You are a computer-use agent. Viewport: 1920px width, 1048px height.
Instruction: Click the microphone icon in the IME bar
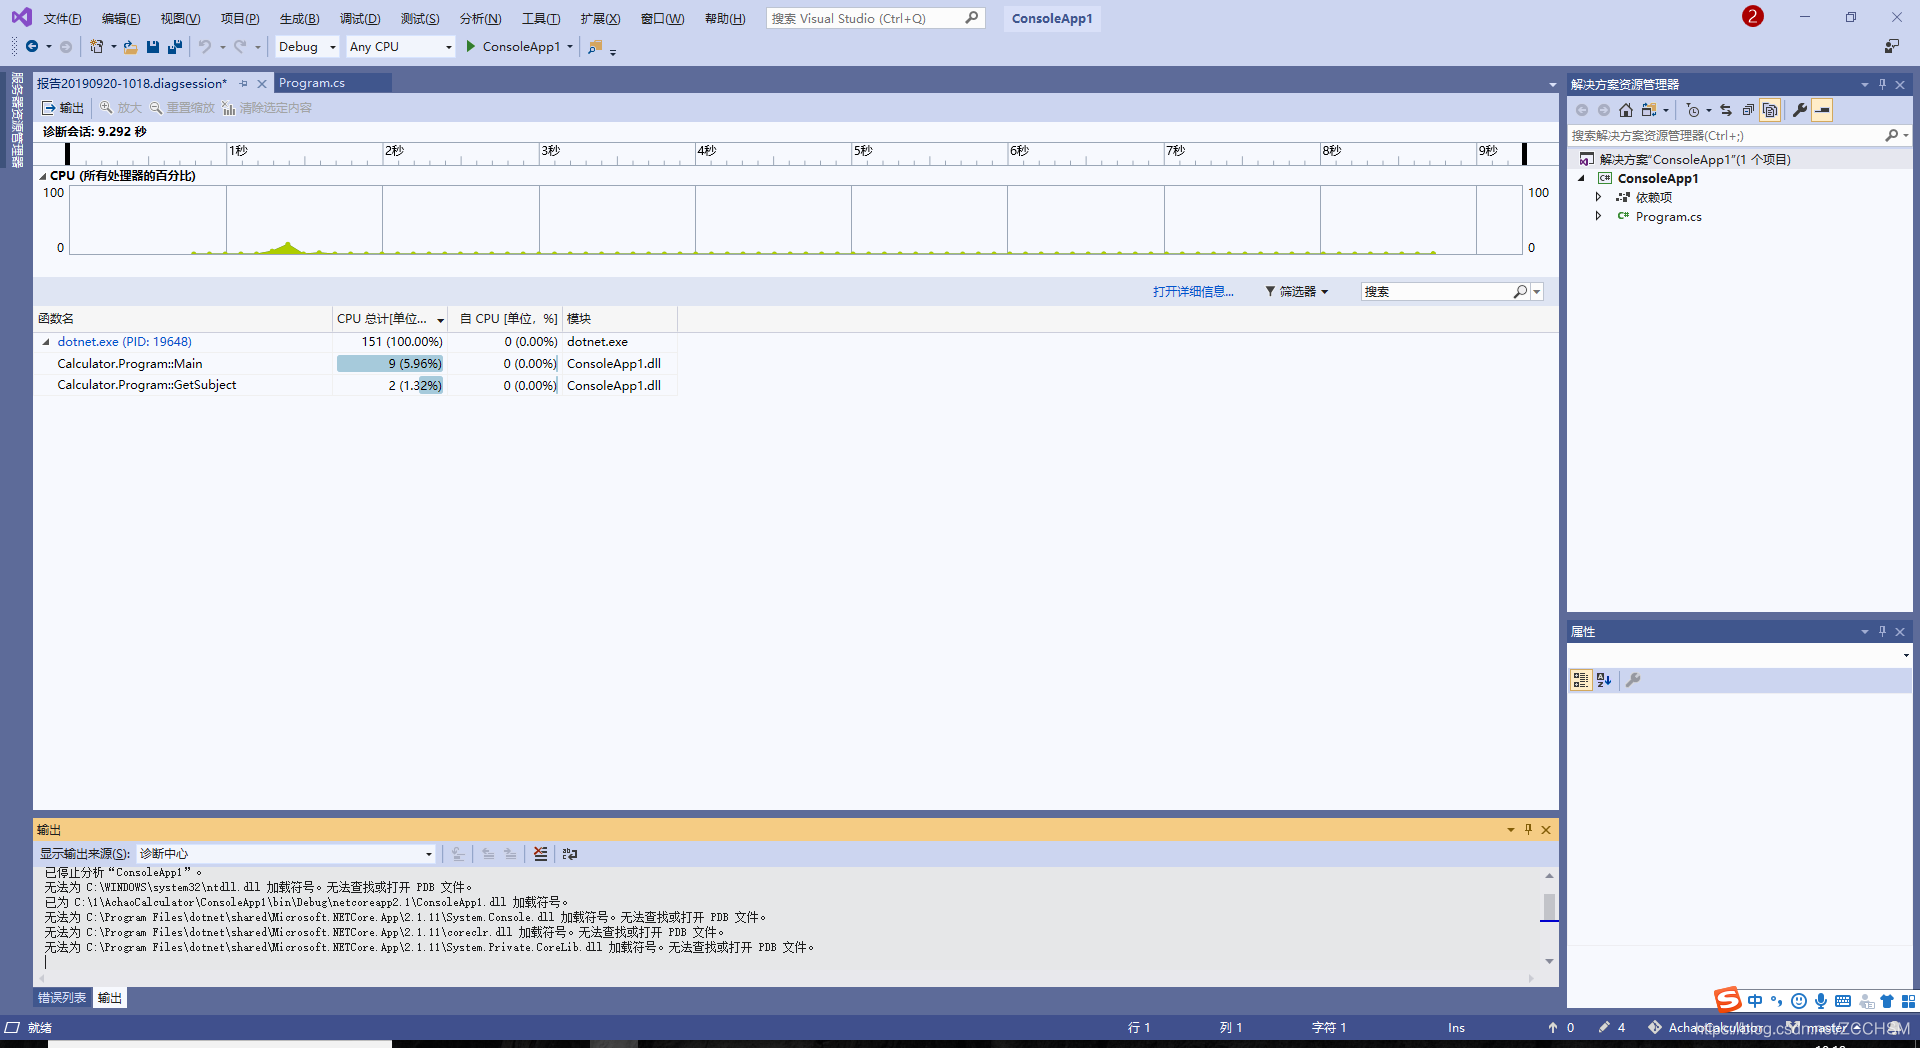pos(1821,1001)
